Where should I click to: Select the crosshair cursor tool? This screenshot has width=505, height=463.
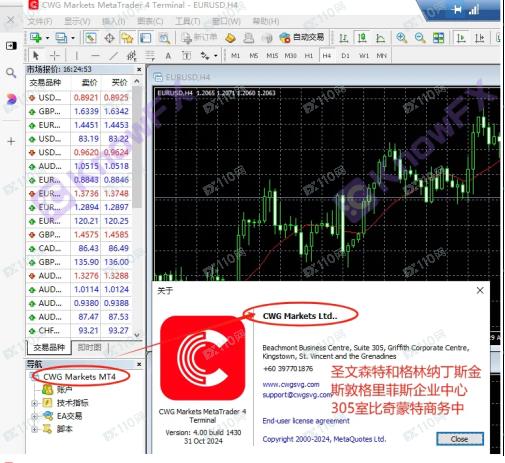(55, 56)
